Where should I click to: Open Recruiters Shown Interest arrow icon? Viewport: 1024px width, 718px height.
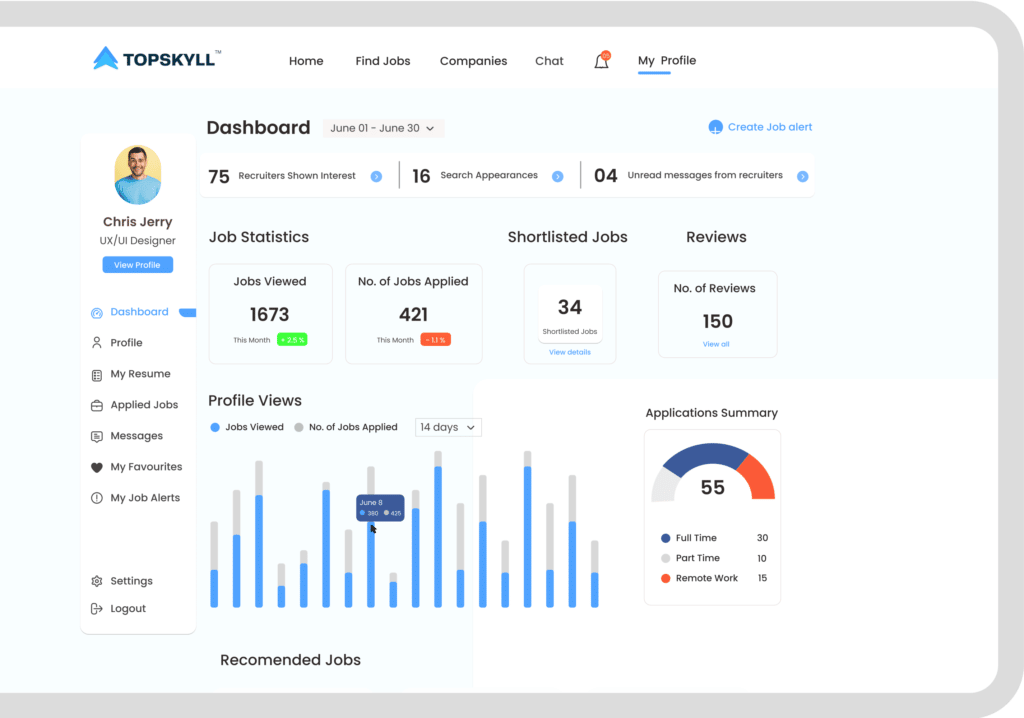376,176
